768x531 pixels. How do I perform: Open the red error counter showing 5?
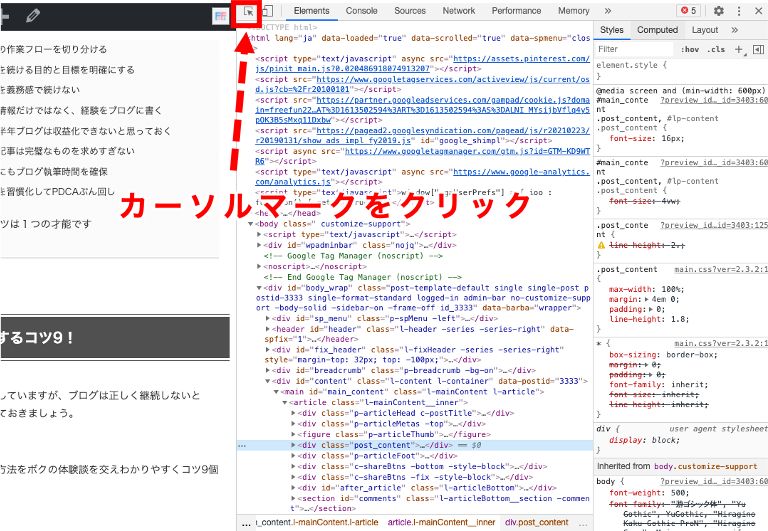pos(689,10)
